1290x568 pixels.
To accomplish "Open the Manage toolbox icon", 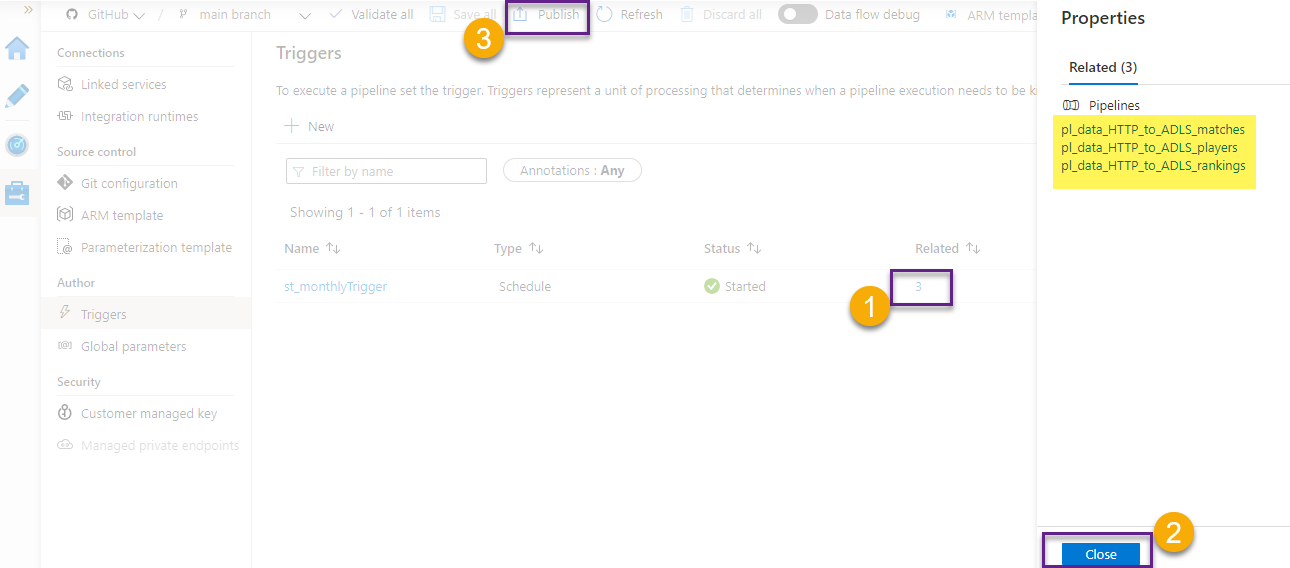I will tap(18, 192).
